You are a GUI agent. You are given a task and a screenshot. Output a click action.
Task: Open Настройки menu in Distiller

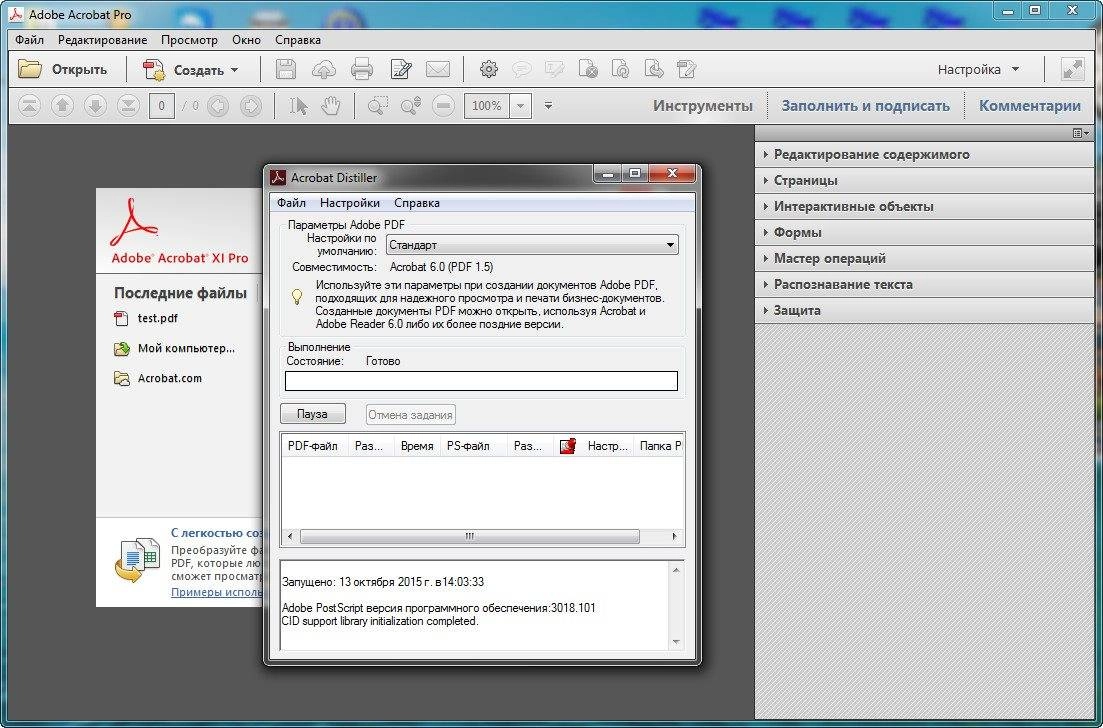[x=350, y=203]
